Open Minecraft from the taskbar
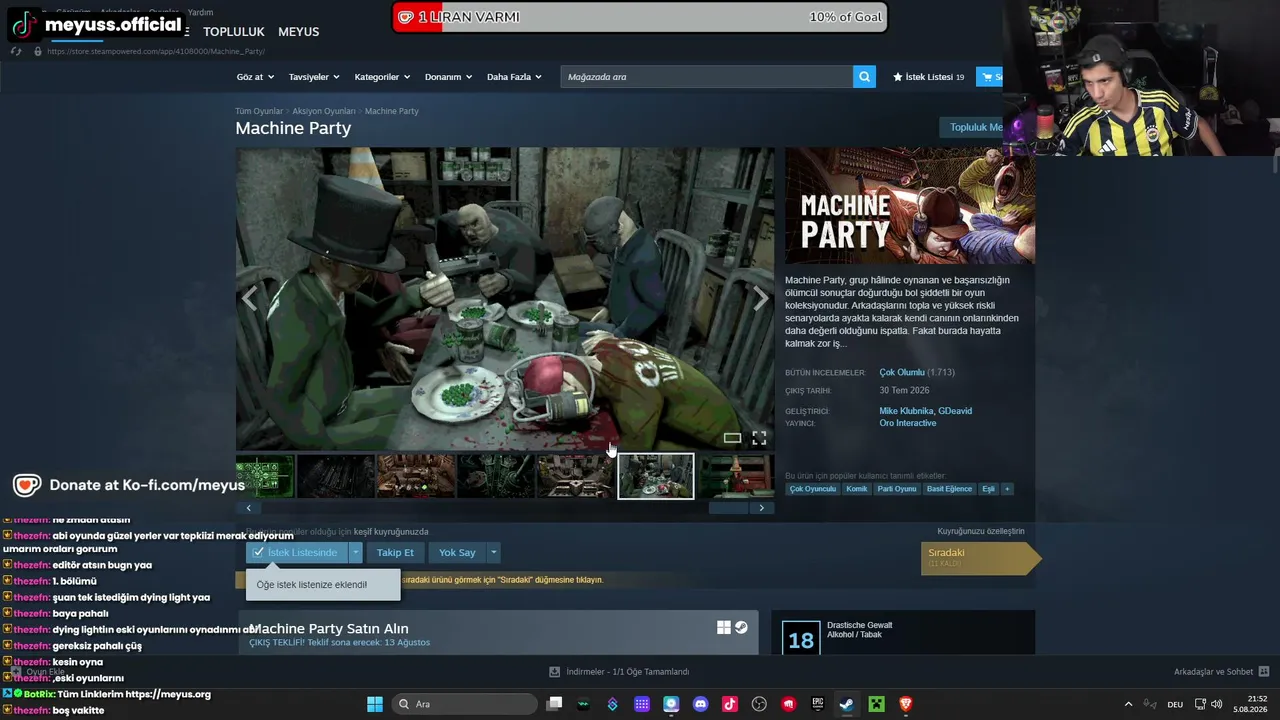Screen dimensions: 1280x720 tap(876, 704)
